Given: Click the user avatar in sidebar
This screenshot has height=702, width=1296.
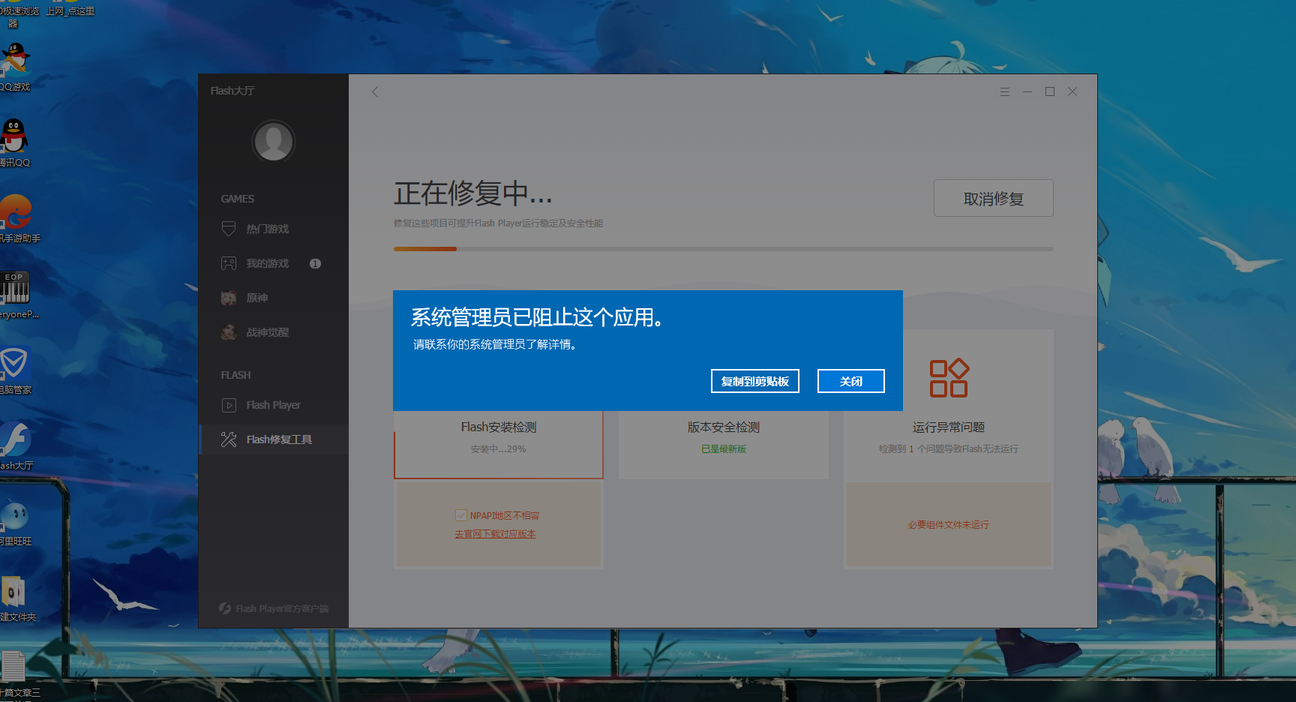Looking at the screenshot, I should (273, 141).
